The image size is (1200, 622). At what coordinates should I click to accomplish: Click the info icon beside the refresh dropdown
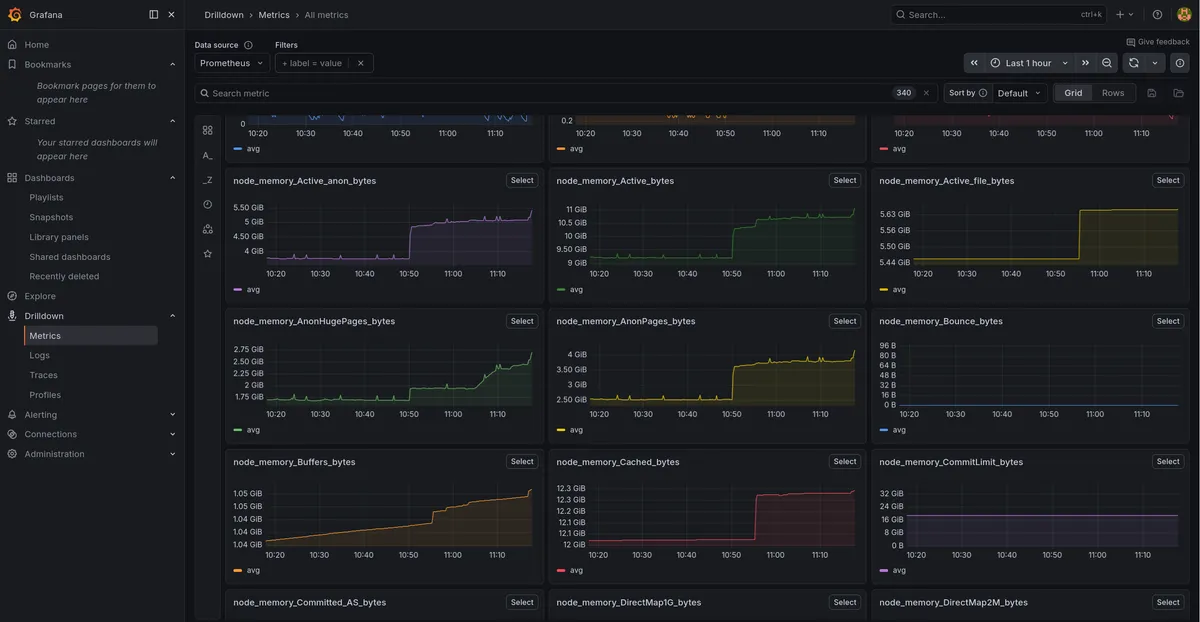pyautogui.click(x=1180, y=63)
